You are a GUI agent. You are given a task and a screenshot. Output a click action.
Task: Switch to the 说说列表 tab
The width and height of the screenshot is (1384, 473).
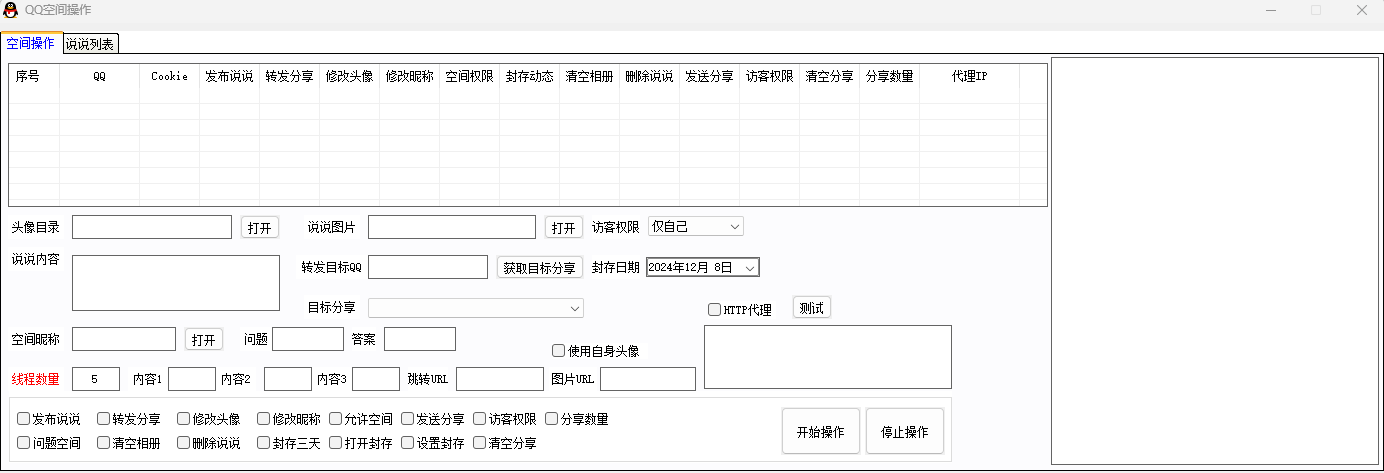pos(90,44)
